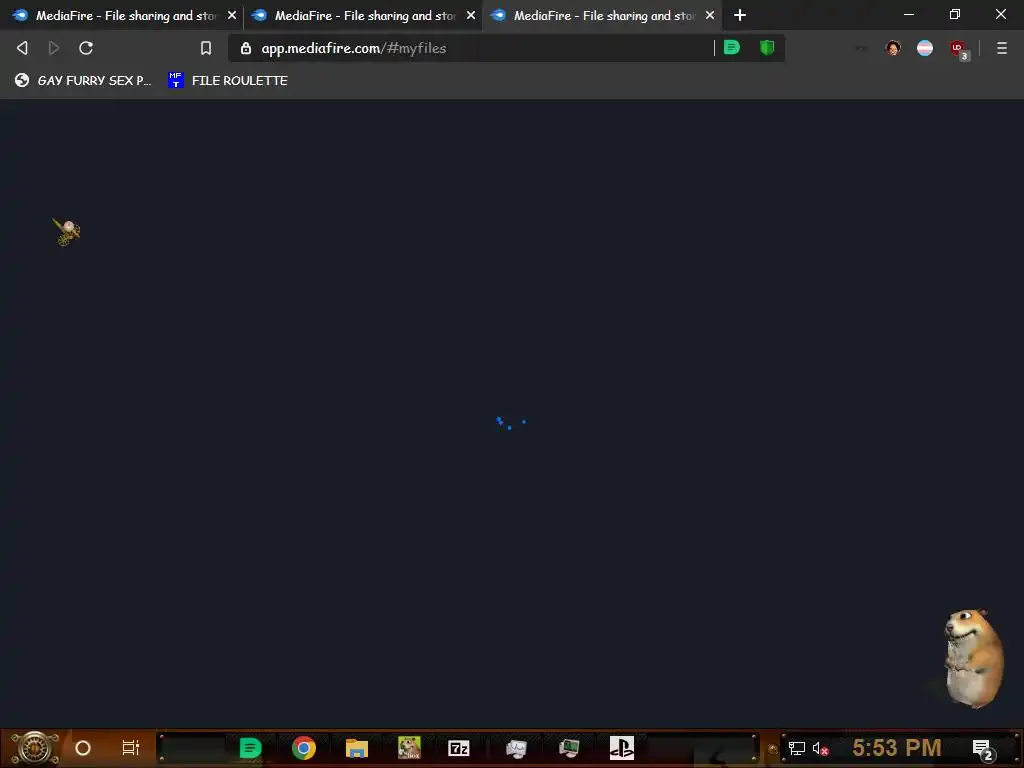Viewport: 1024px width, 768px height.
Task: Open the Box animal icon on taskbar
Action: pos(409,748)
